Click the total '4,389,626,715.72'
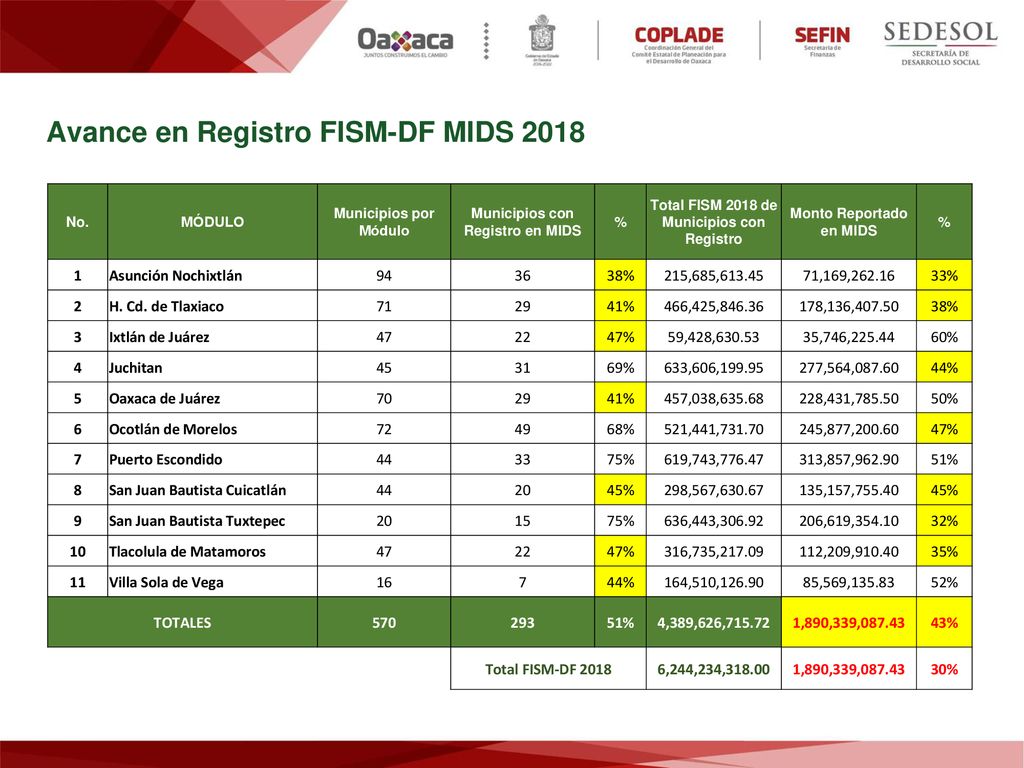 (x=713, y=623)
